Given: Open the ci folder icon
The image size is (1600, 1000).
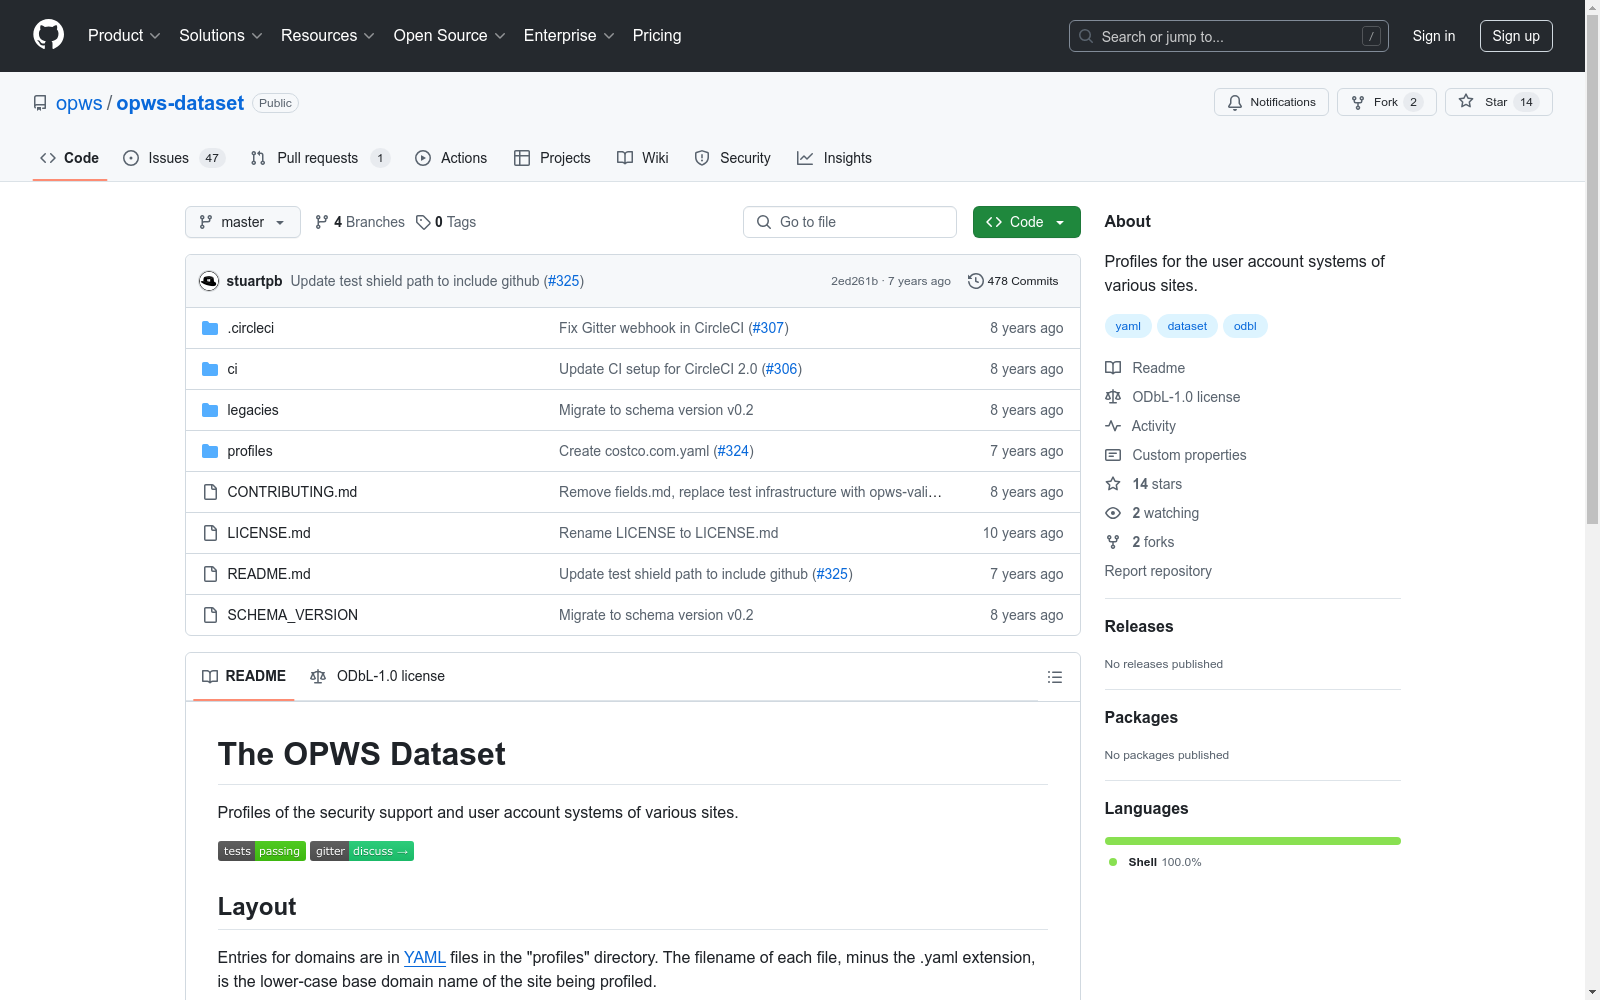Looking at the screenshot, I should (210, 369).
